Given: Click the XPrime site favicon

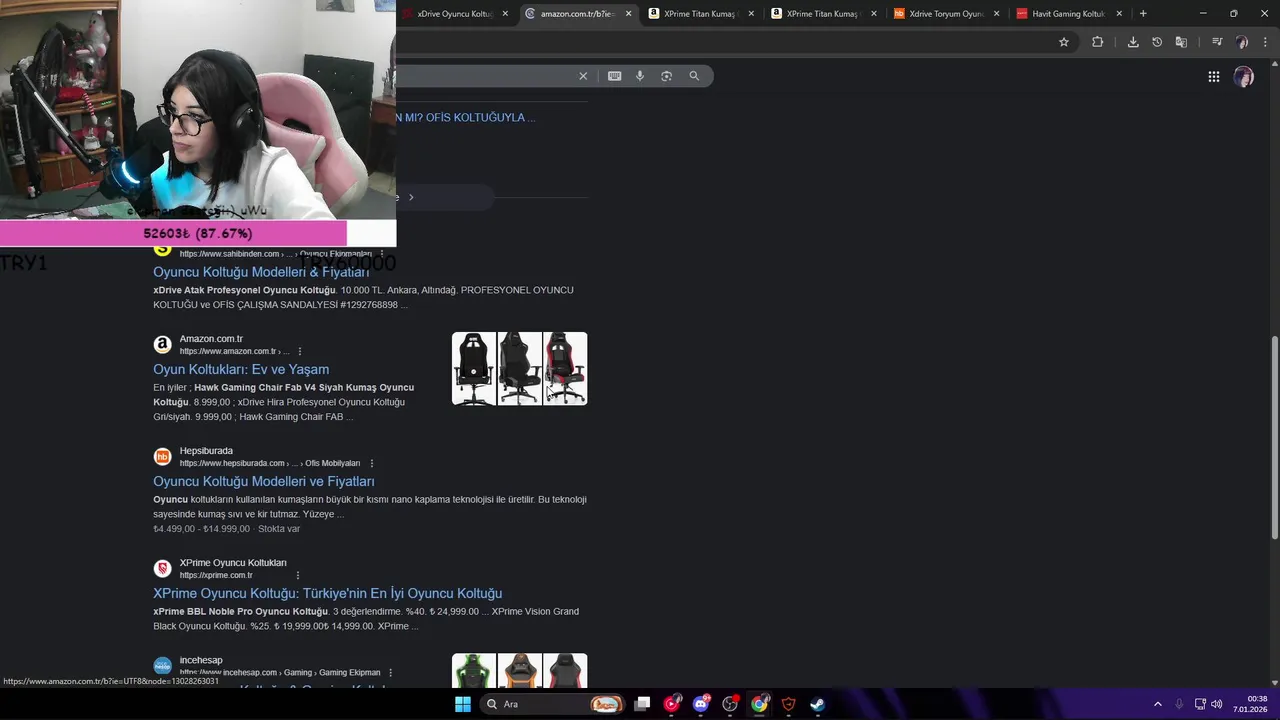Looking at the screenshot, I should [x=162, y=569].
